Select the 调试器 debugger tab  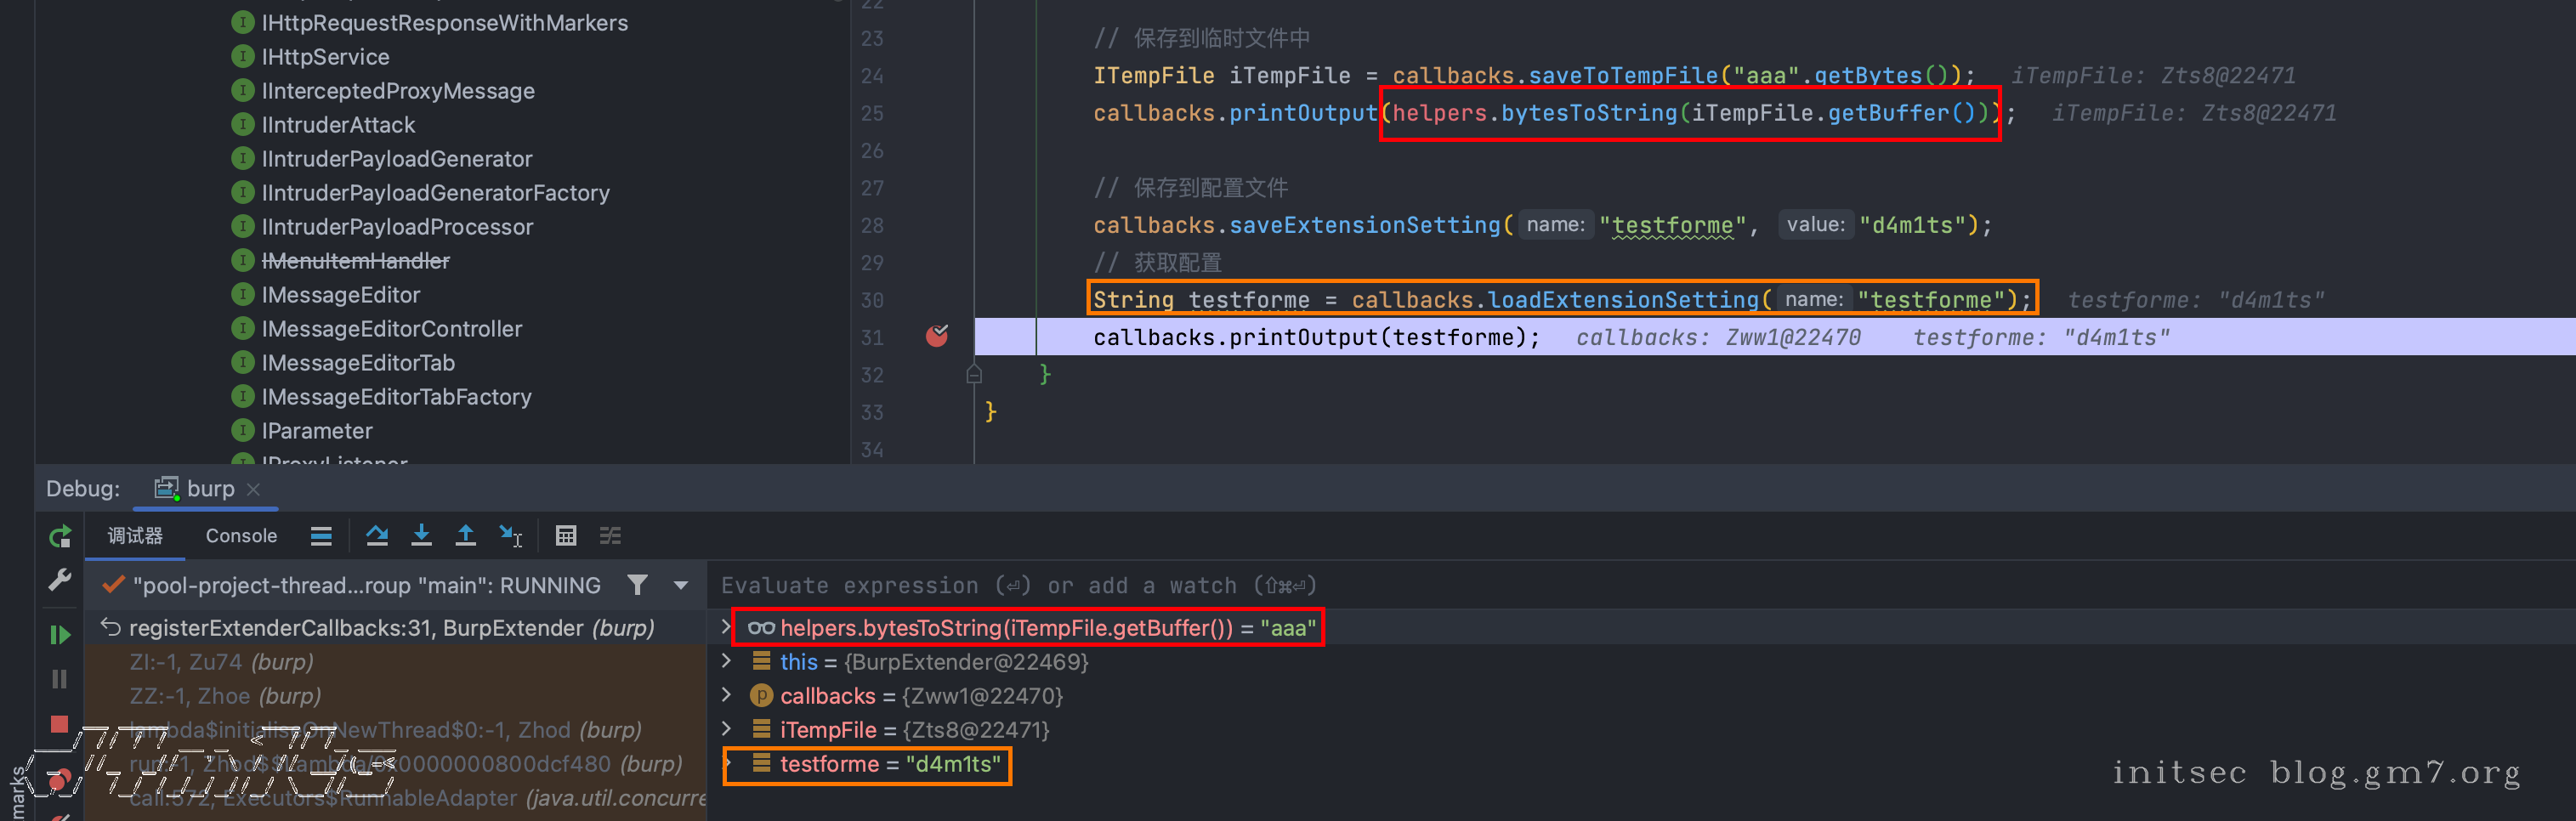coord(135,536)
